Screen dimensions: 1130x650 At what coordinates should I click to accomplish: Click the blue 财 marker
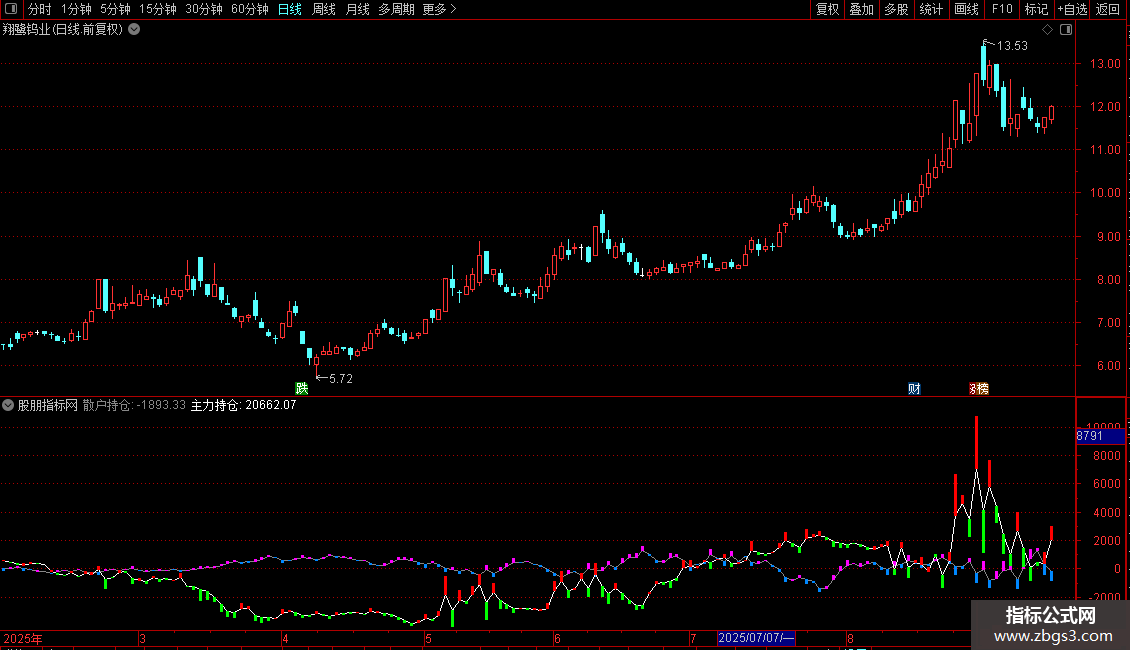[914, 388]
